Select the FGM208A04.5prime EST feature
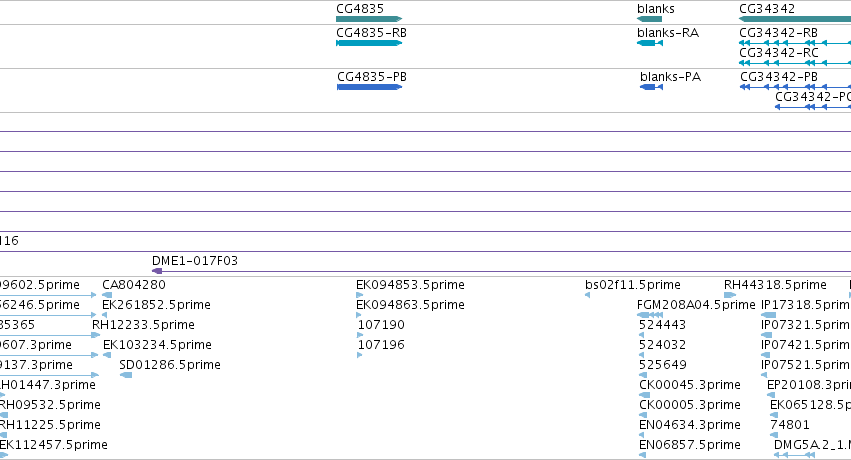The height and width of the screenshot is (460, 851). point(650,315)
